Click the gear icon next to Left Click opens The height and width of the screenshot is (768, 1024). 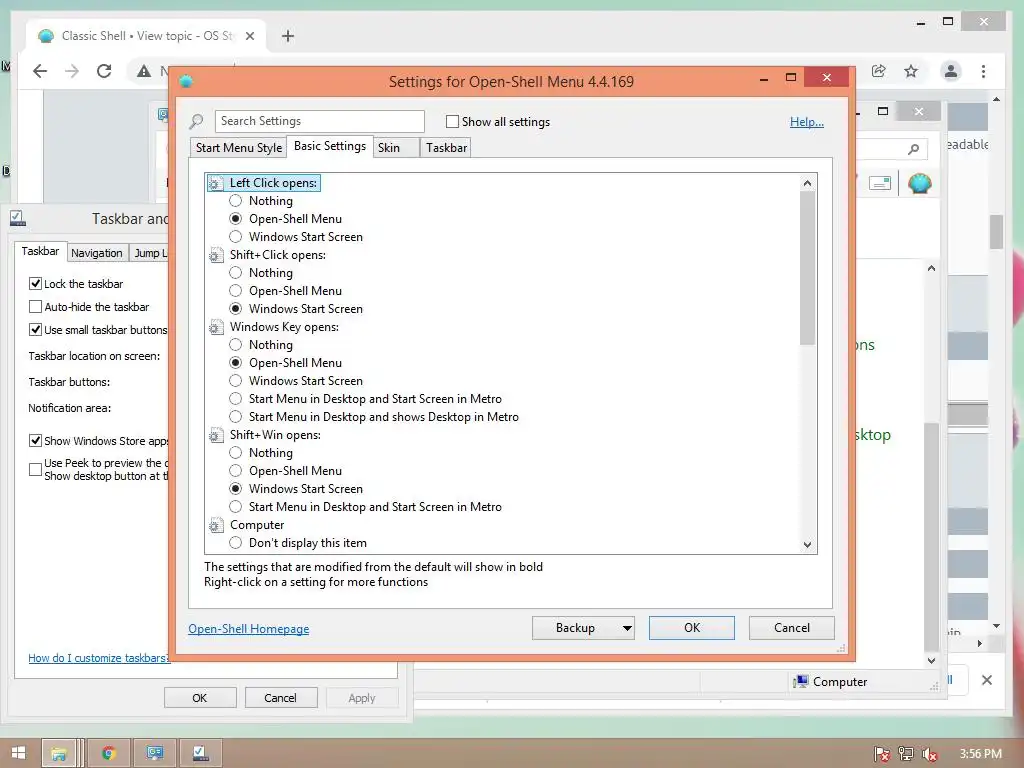click(216, 184)
